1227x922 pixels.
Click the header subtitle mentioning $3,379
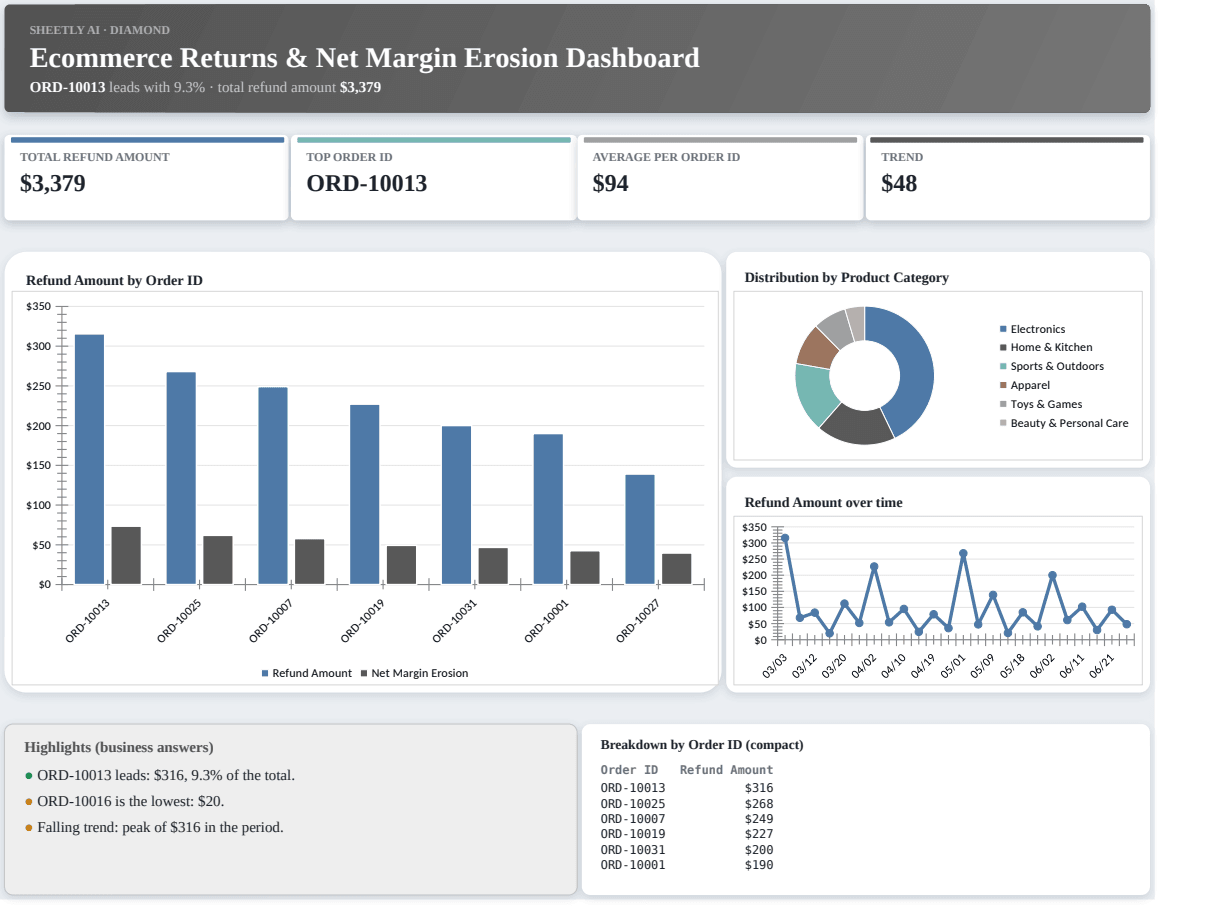[205, 87]
